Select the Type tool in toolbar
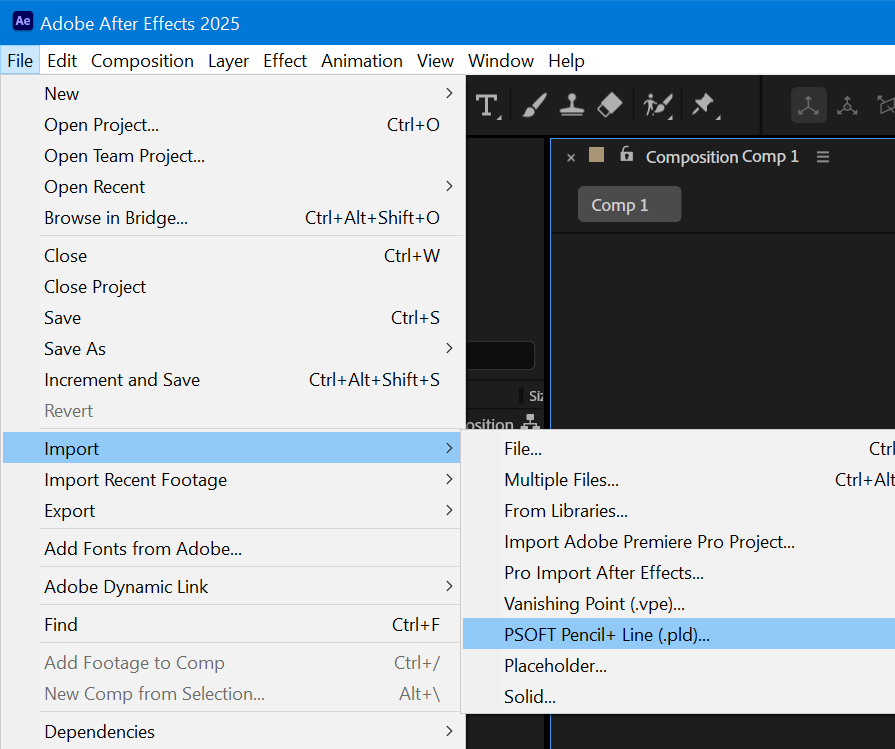The height and width of the screenshot is (749, 895). coord(487,106)
